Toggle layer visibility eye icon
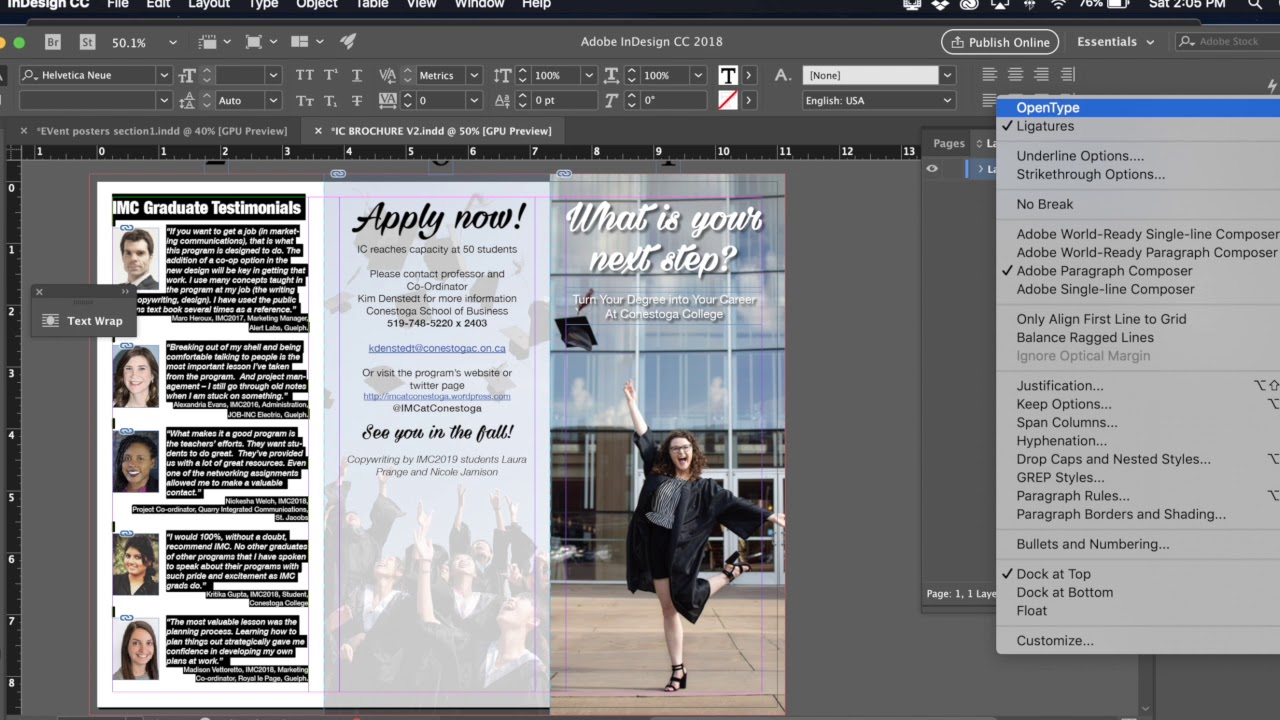1280x720 pixels. 932,169
